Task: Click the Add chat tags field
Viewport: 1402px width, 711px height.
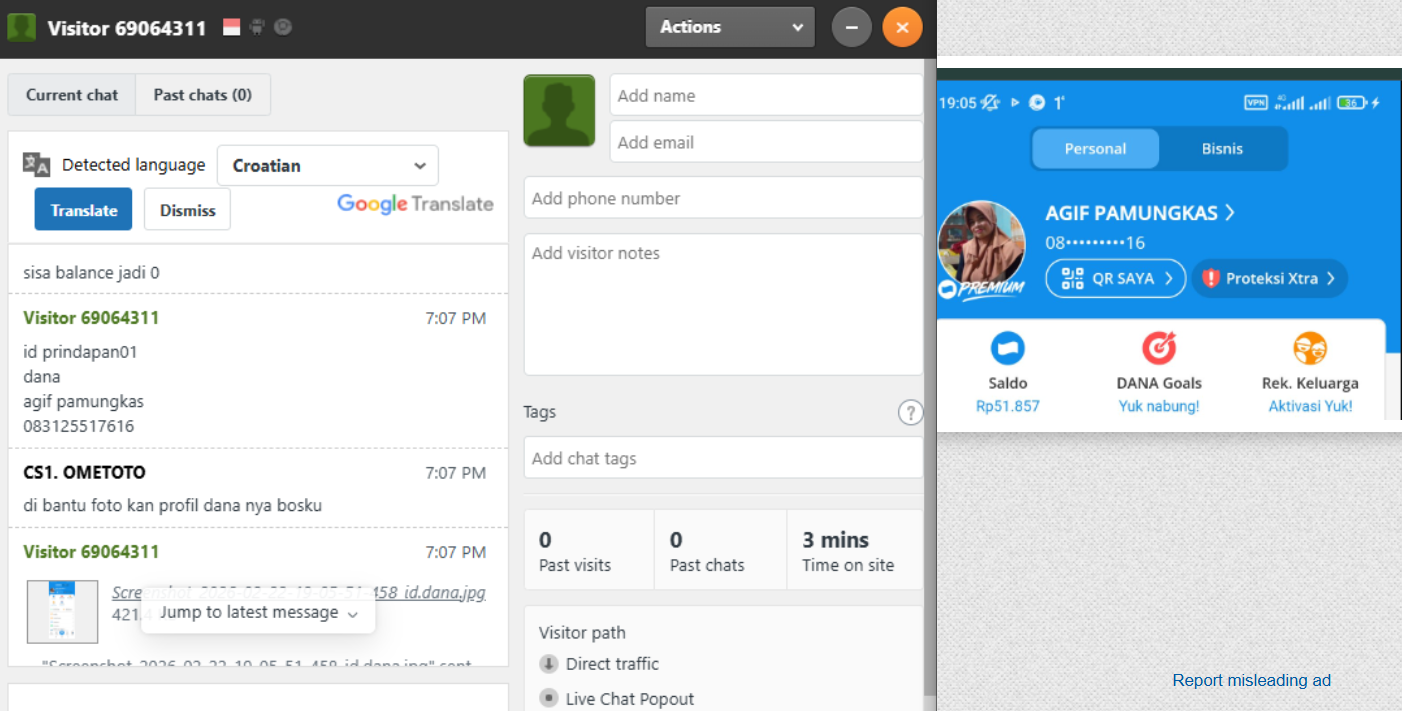Action: tap(723, 458)
